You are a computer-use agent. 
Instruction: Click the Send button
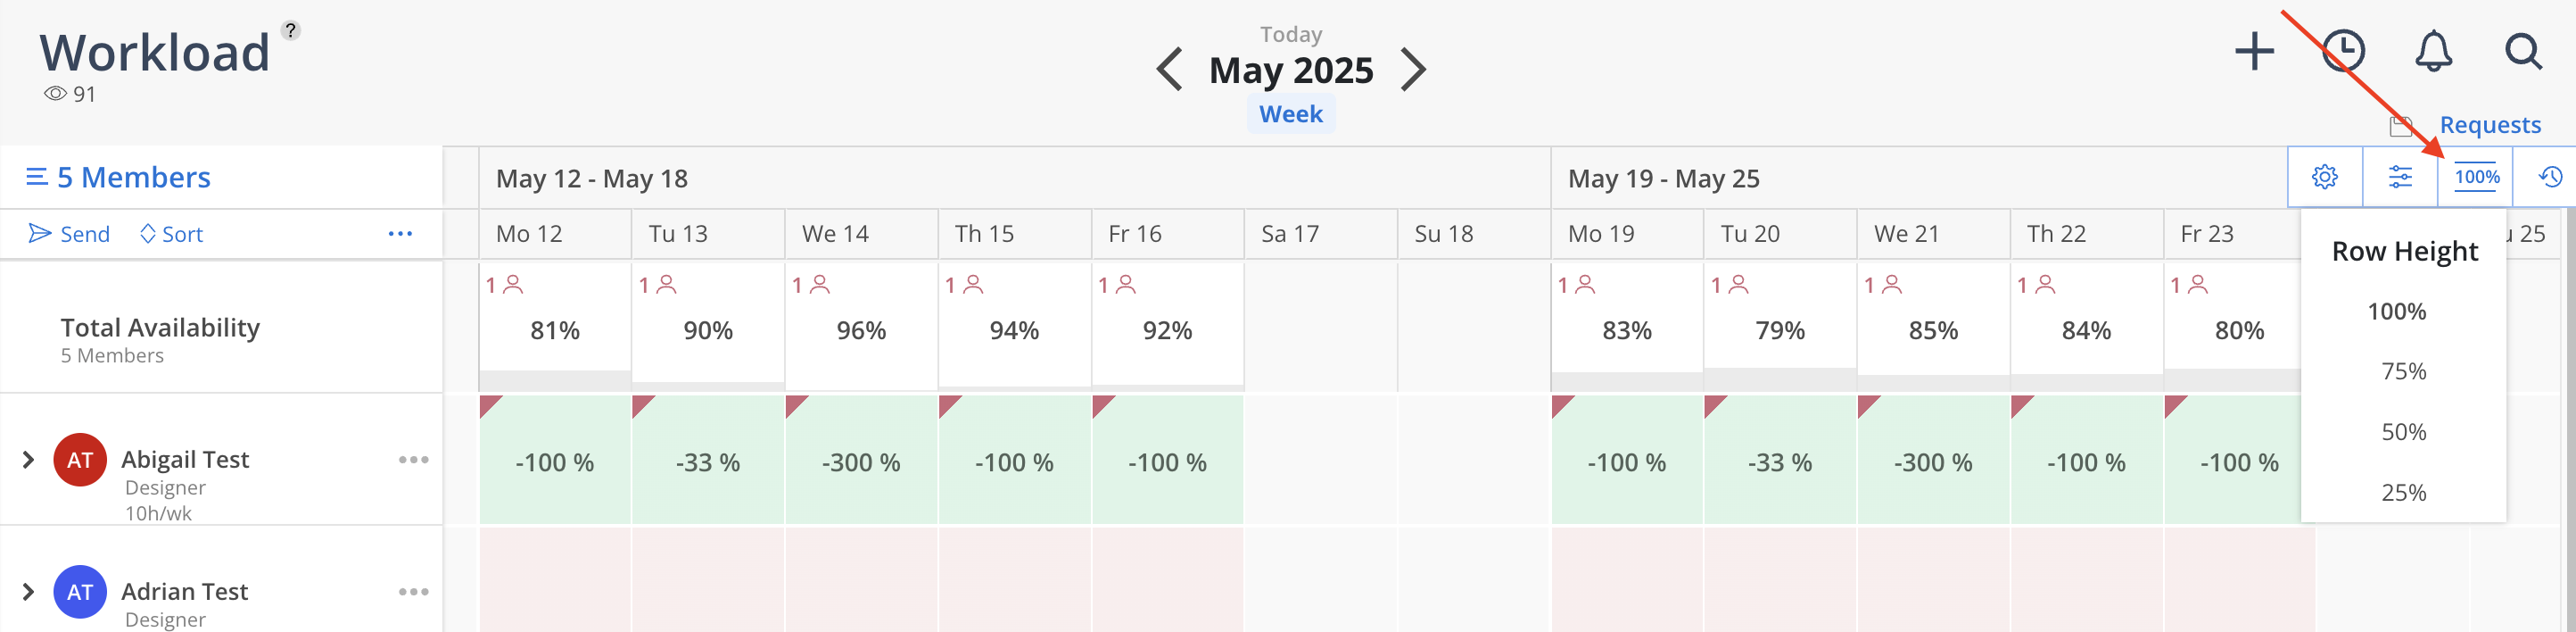coord(69,234)
